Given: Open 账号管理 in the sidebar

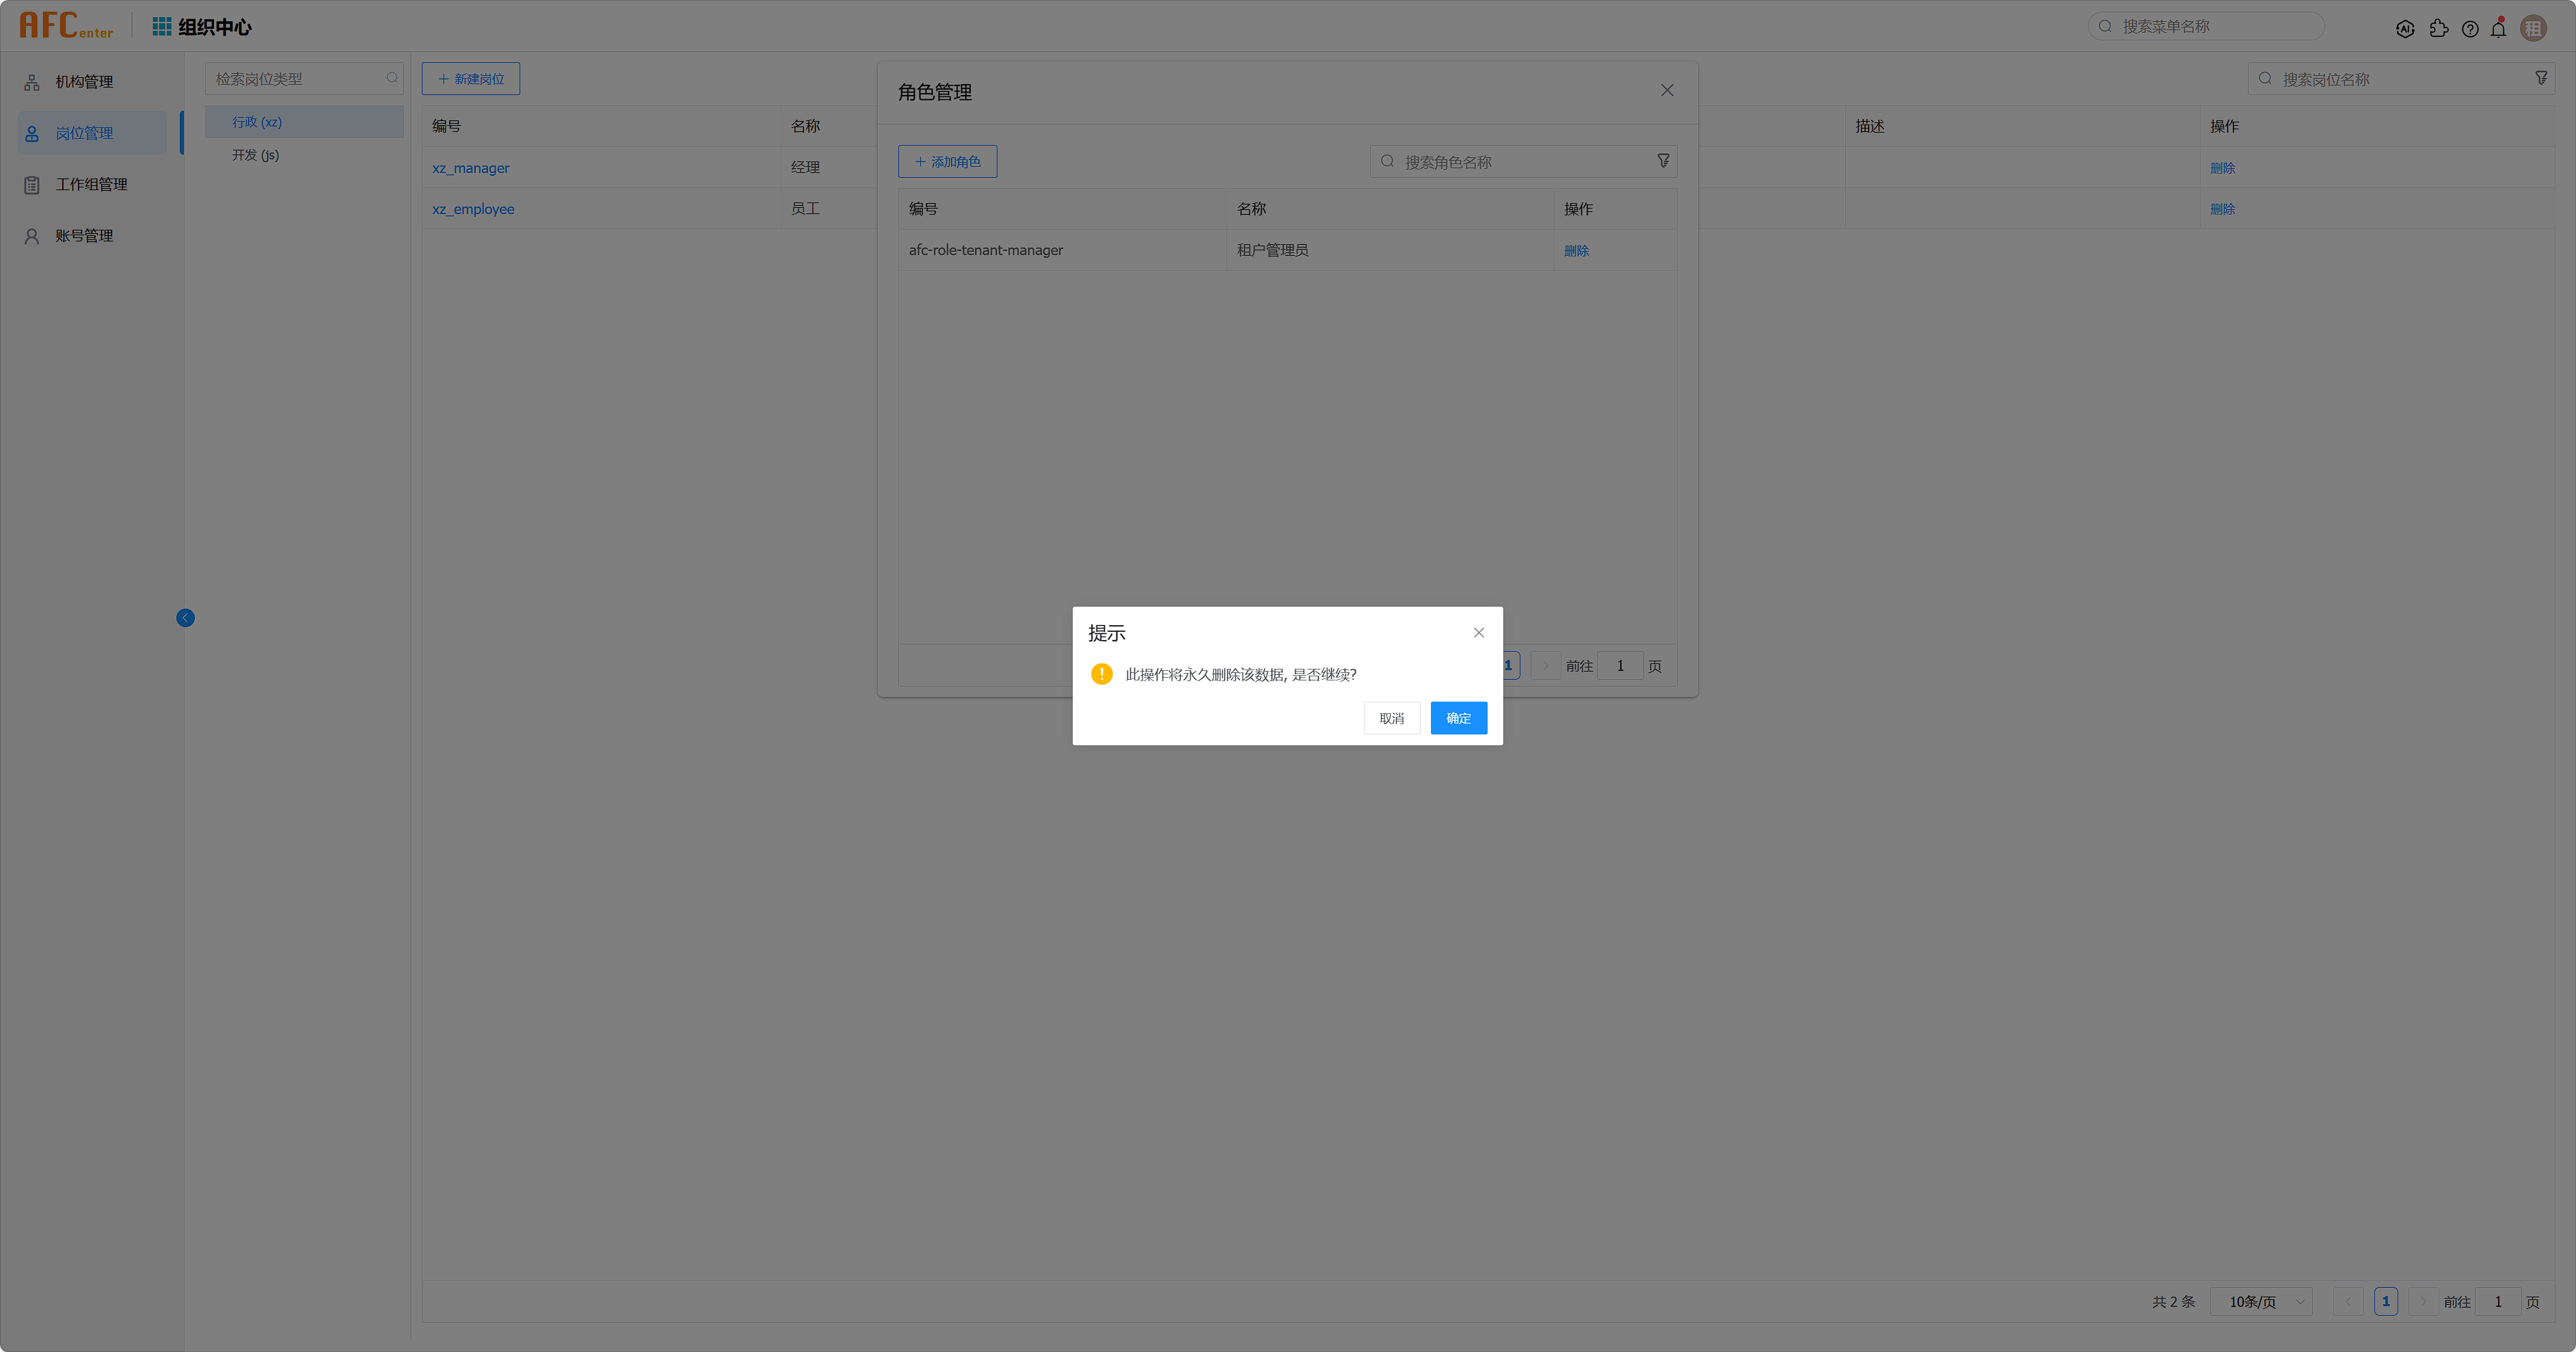Looking at the screenshot, I should click(x=84, y=236).
